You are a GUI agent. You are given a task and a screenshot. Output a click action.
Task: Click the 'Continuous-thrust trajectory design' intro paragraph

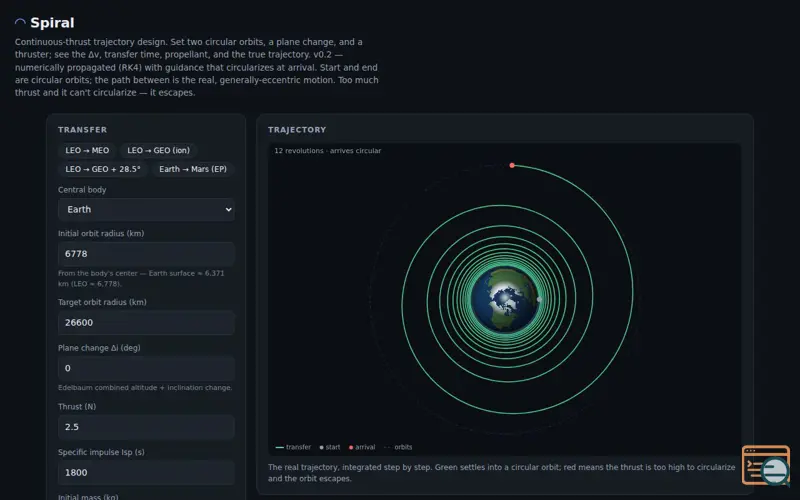197,67
